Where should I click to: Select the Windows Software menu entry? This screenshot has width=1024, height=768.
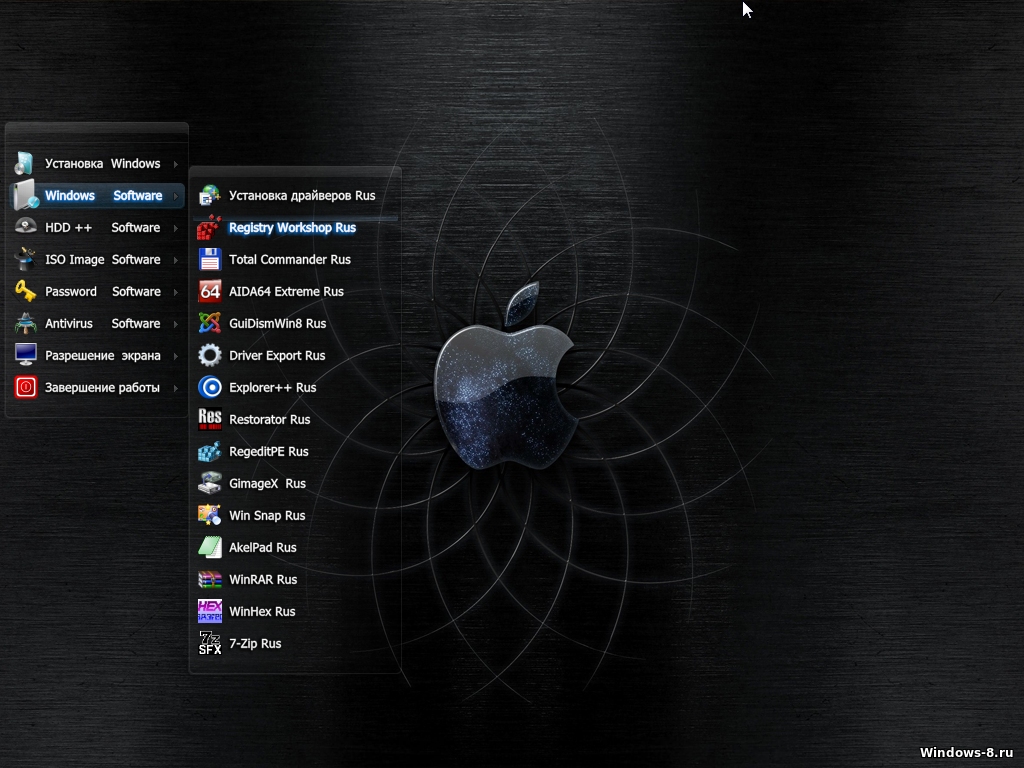tap(97, 195)
